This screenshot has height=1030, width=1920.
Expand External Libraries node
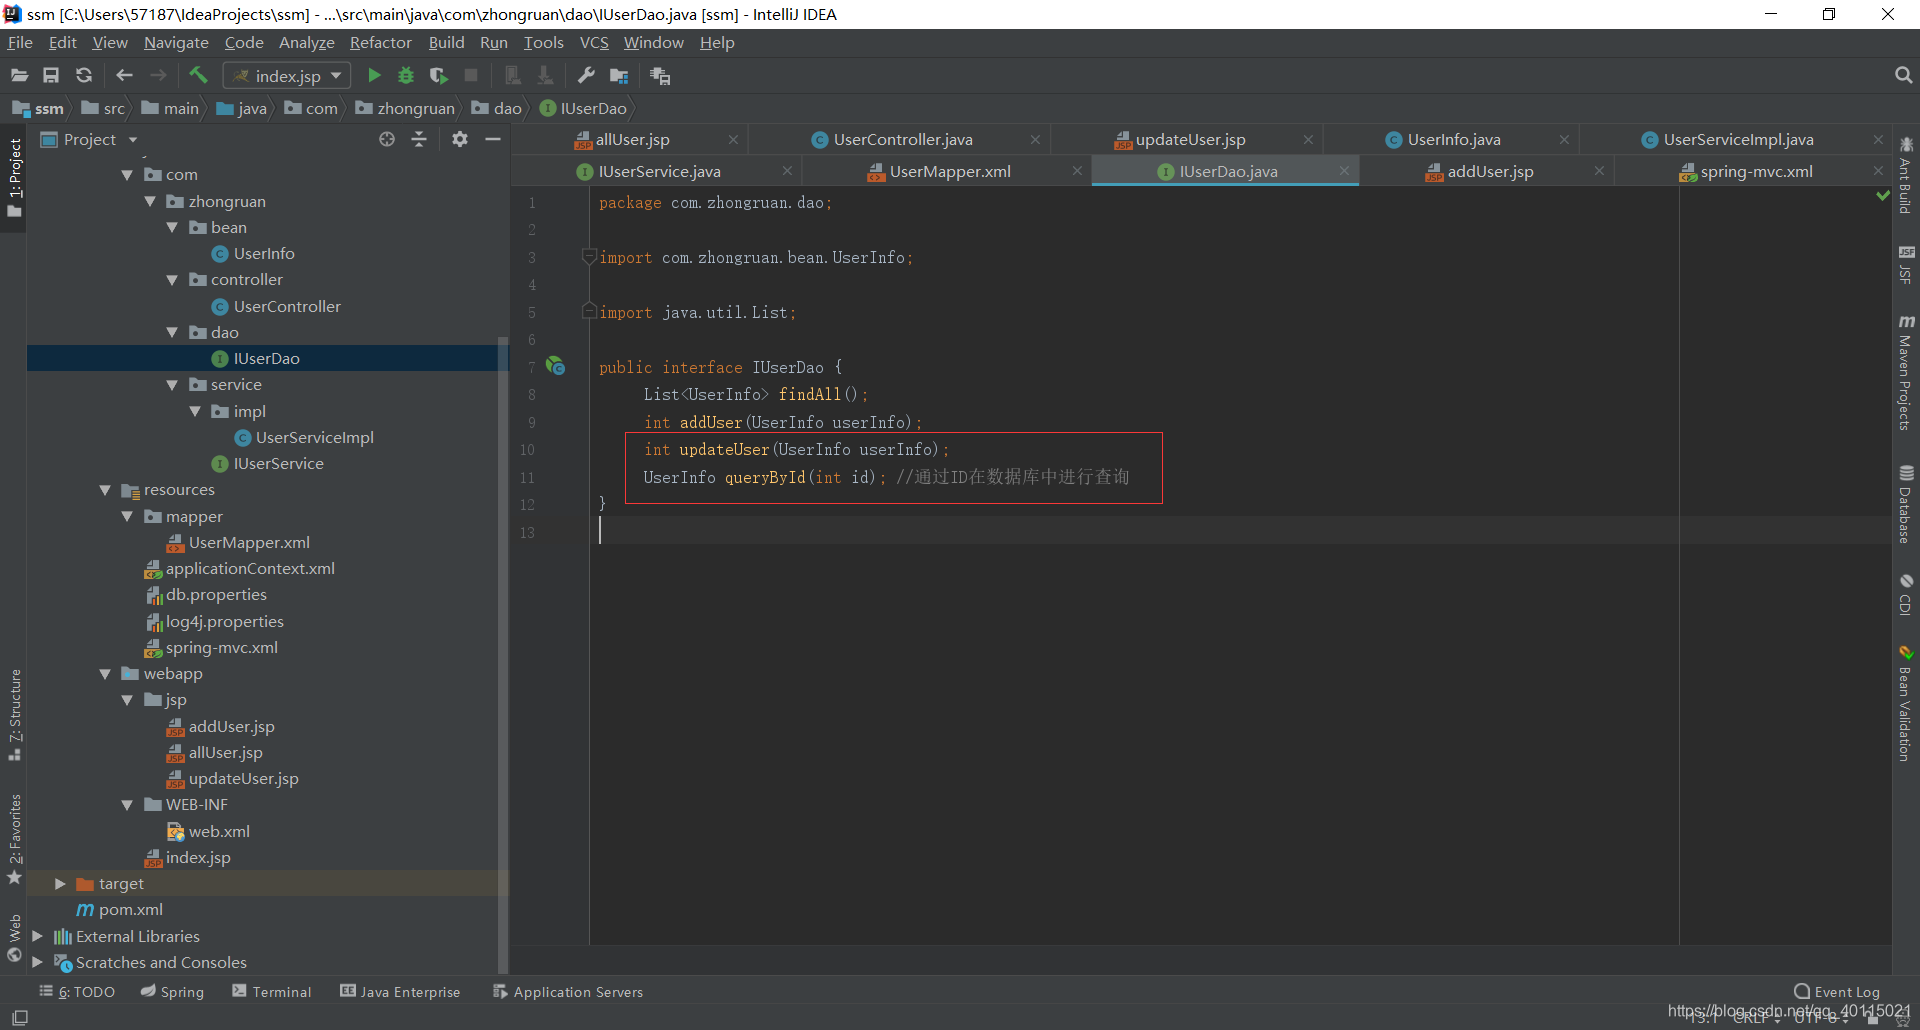pyautogui.click(x=37, y=936)
